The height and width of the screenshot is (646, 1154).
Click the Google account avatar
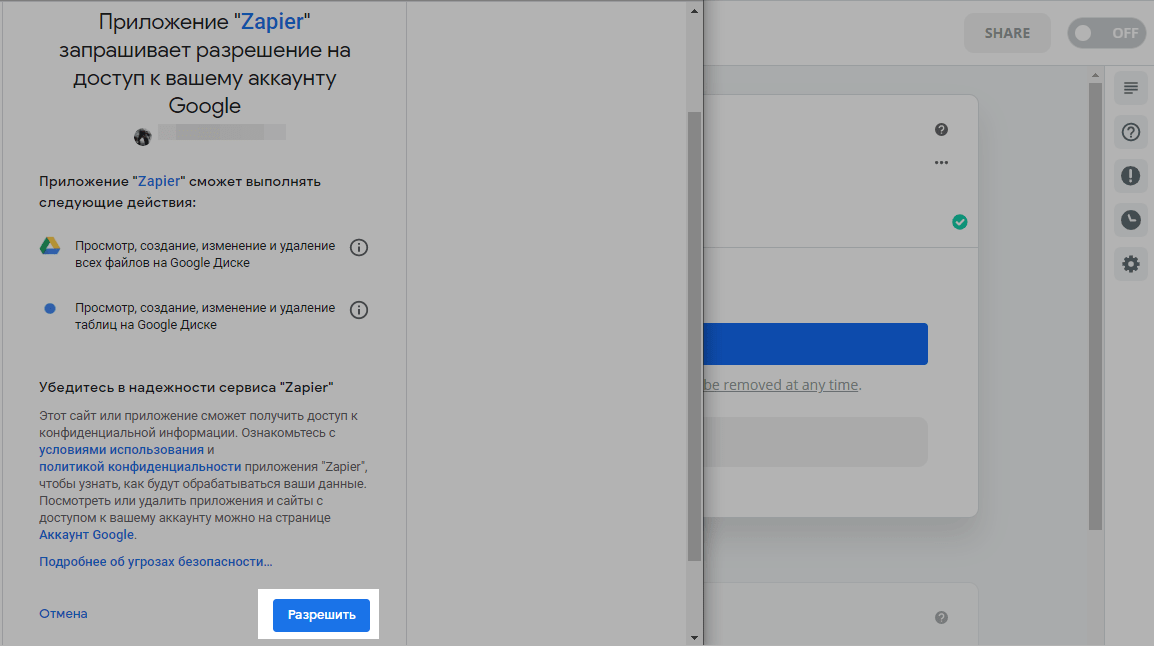click(x=143, y=136)
